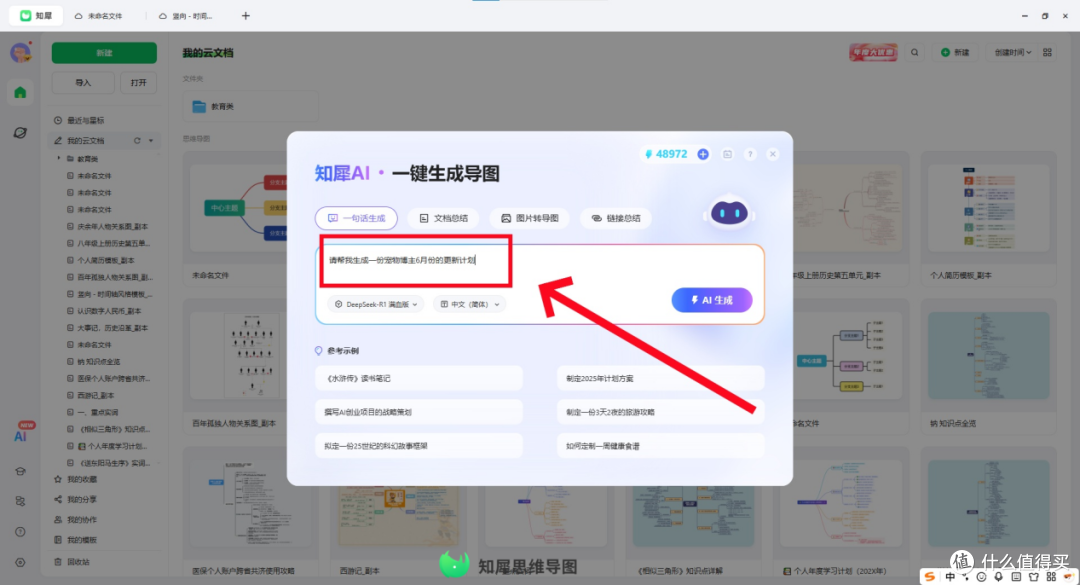Open the planet discover icon in the sidebar
This screenshot has width=1080, height=585.
pos(20,132)
